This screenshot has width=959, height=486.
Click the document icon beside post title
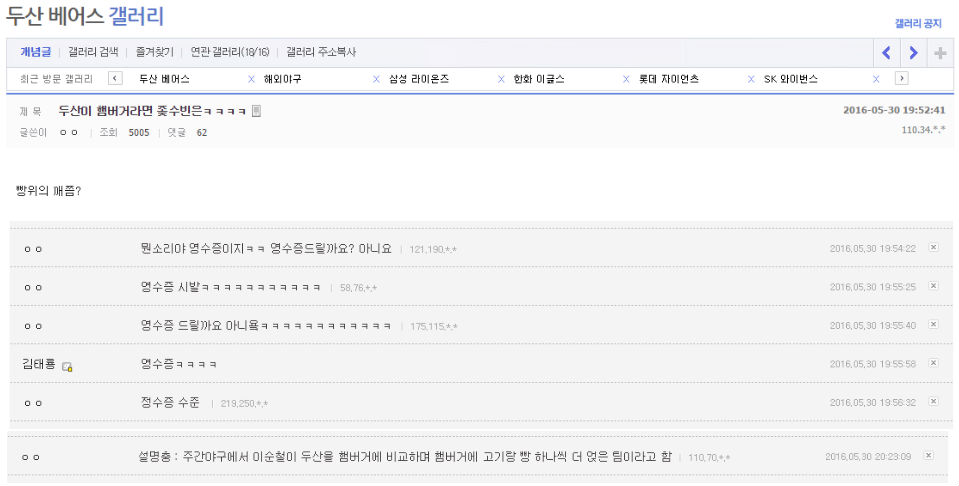pyautogui.click(x=256, y=111)
